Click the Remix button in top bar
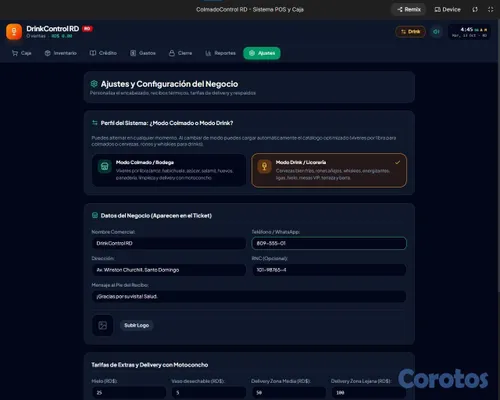The height and width of the screenshot is (400, 500). 409,9
